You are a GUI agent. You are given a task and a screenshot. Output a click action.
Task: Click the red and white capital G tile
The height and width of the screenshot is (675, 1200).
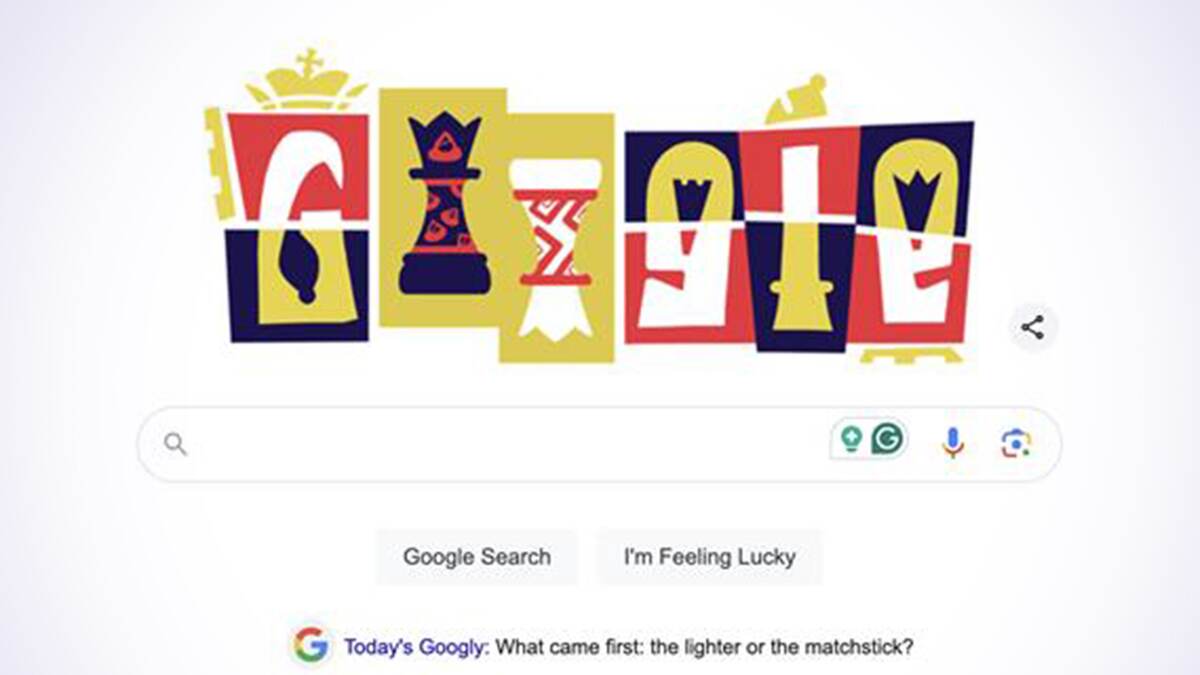[x=298, y=228]
